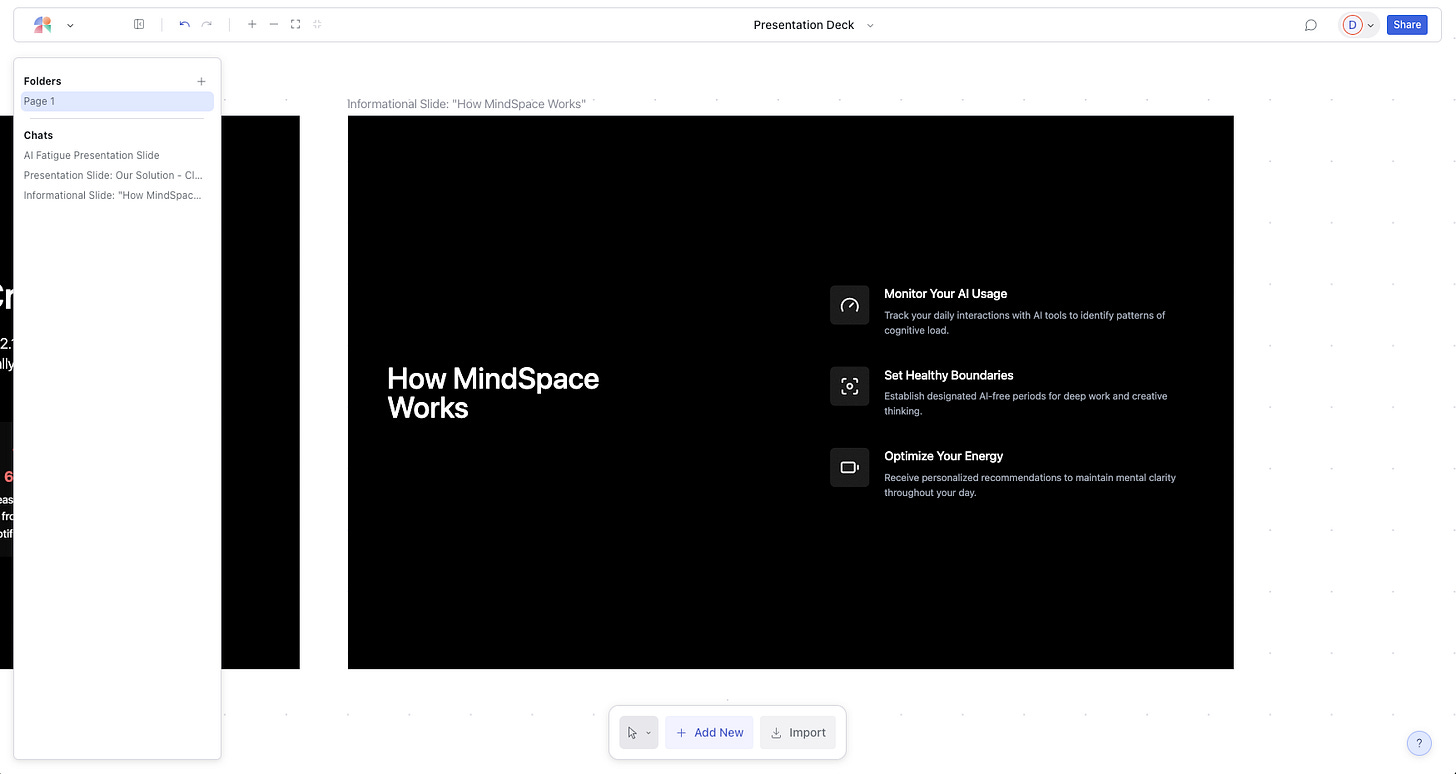
Task: Select the pointer cursor tool
Action: (632, 733)
